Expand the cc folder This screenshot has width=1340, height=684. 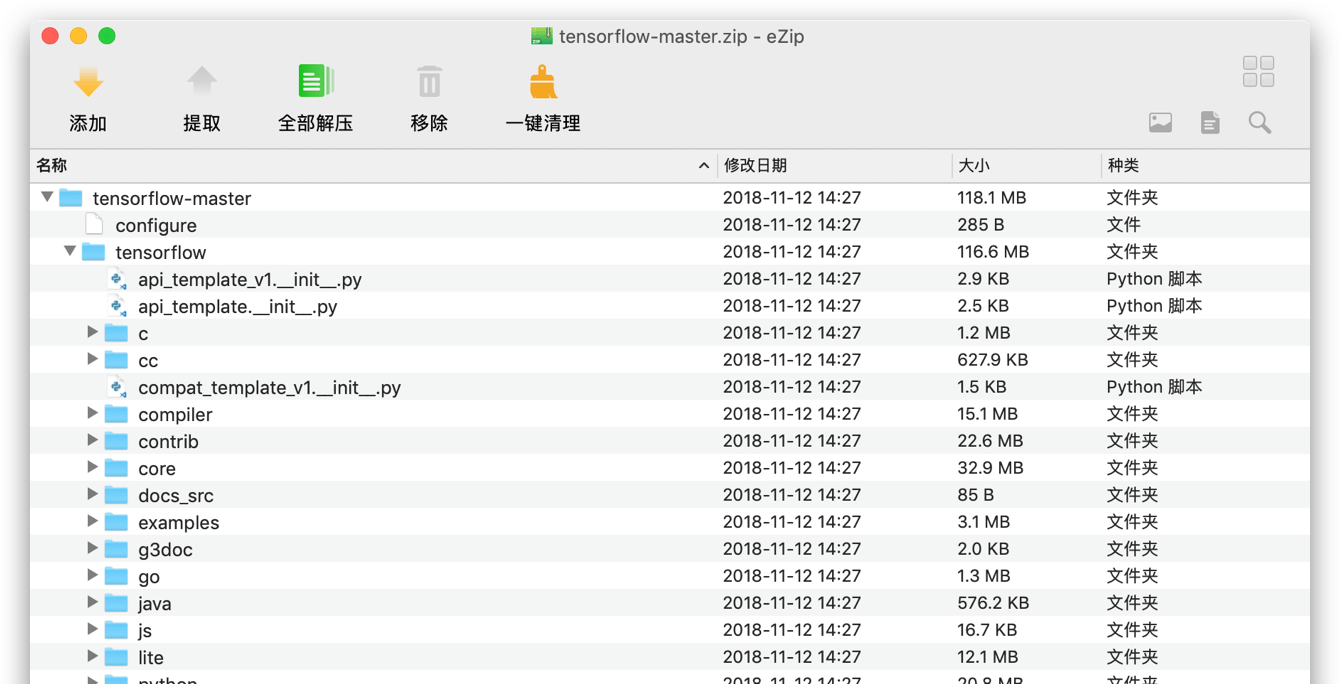92,359
